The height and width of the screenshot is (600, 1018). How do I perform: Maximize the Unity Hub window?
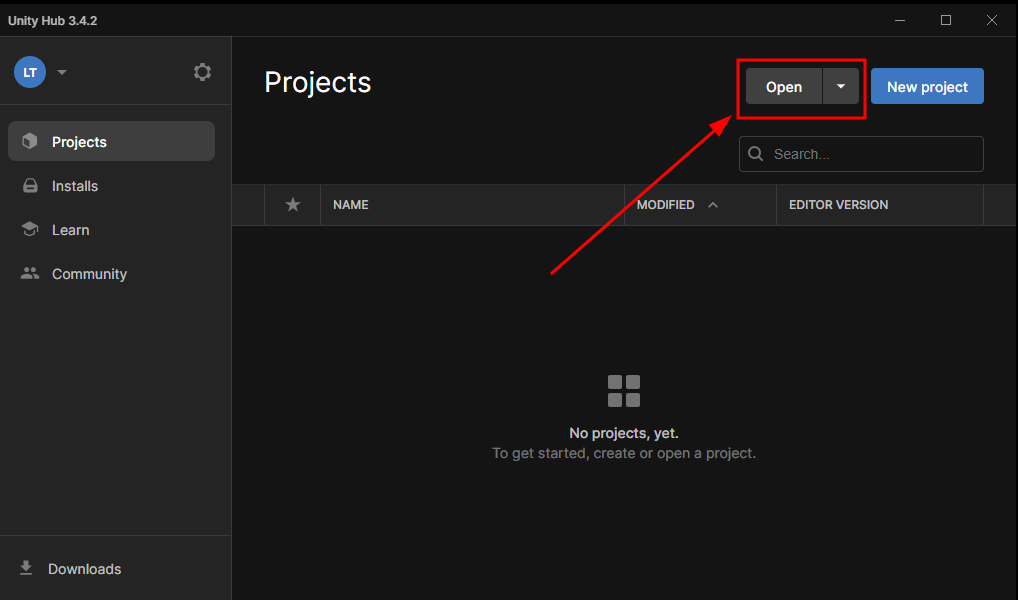[x=946, y=20]
